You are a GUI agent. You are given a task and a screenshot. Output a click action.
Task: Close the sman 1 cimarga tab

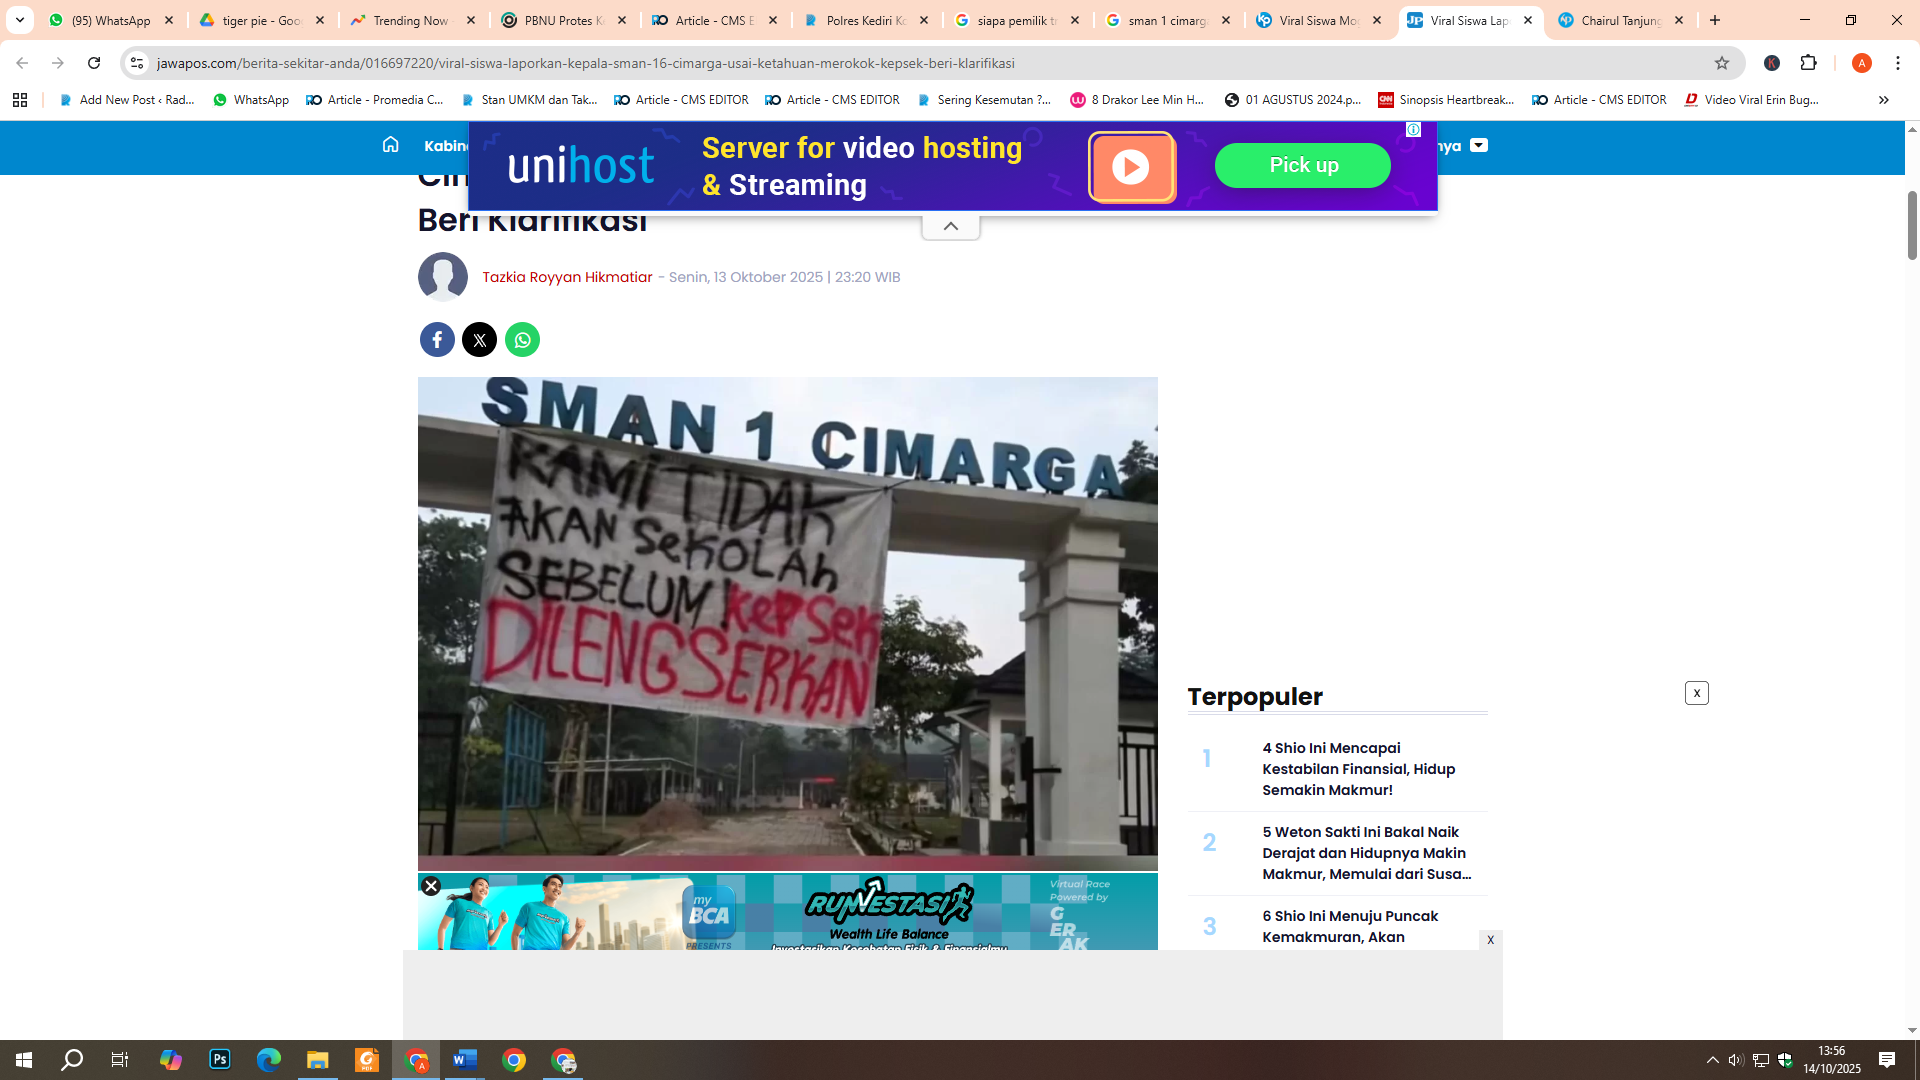[x=1226, y=20]
